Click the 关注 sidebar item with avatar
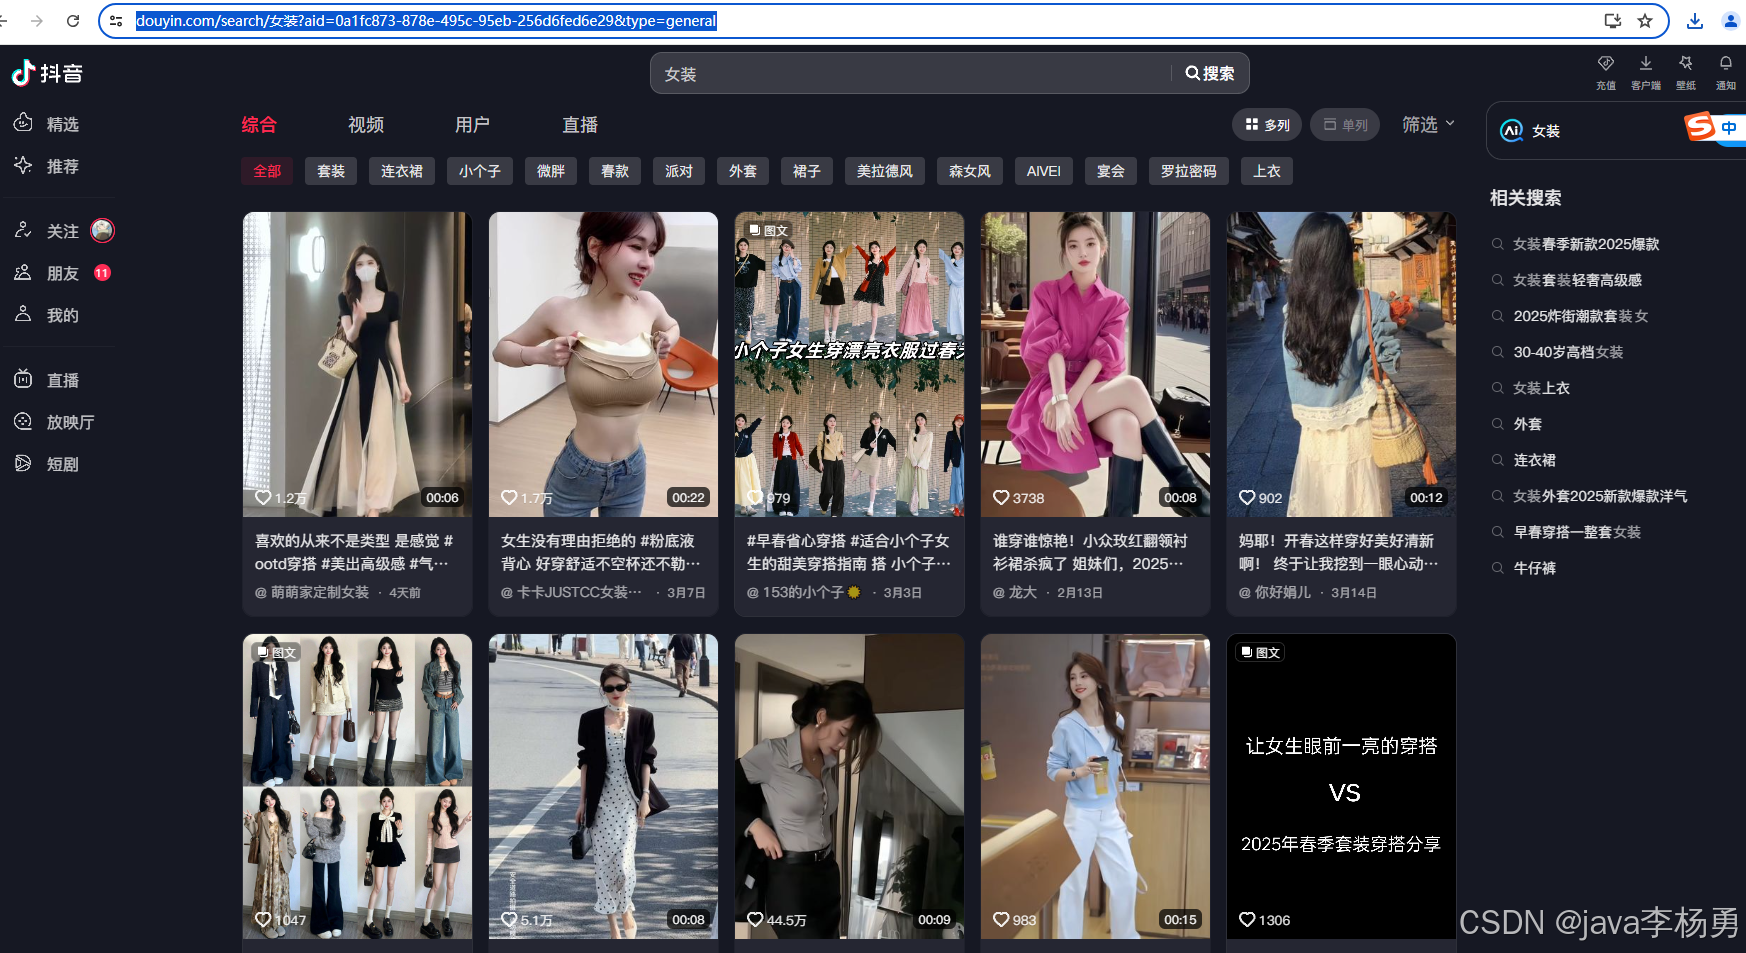 coord(62,230)
